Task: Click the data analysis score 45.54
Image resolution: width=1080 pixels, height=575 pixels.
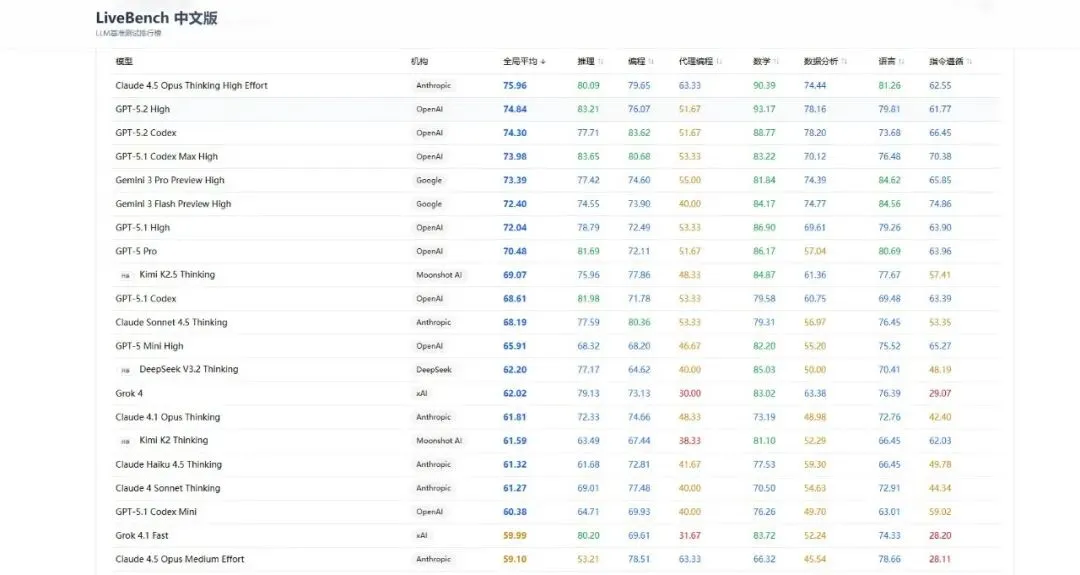Action: tap(815, 559)
